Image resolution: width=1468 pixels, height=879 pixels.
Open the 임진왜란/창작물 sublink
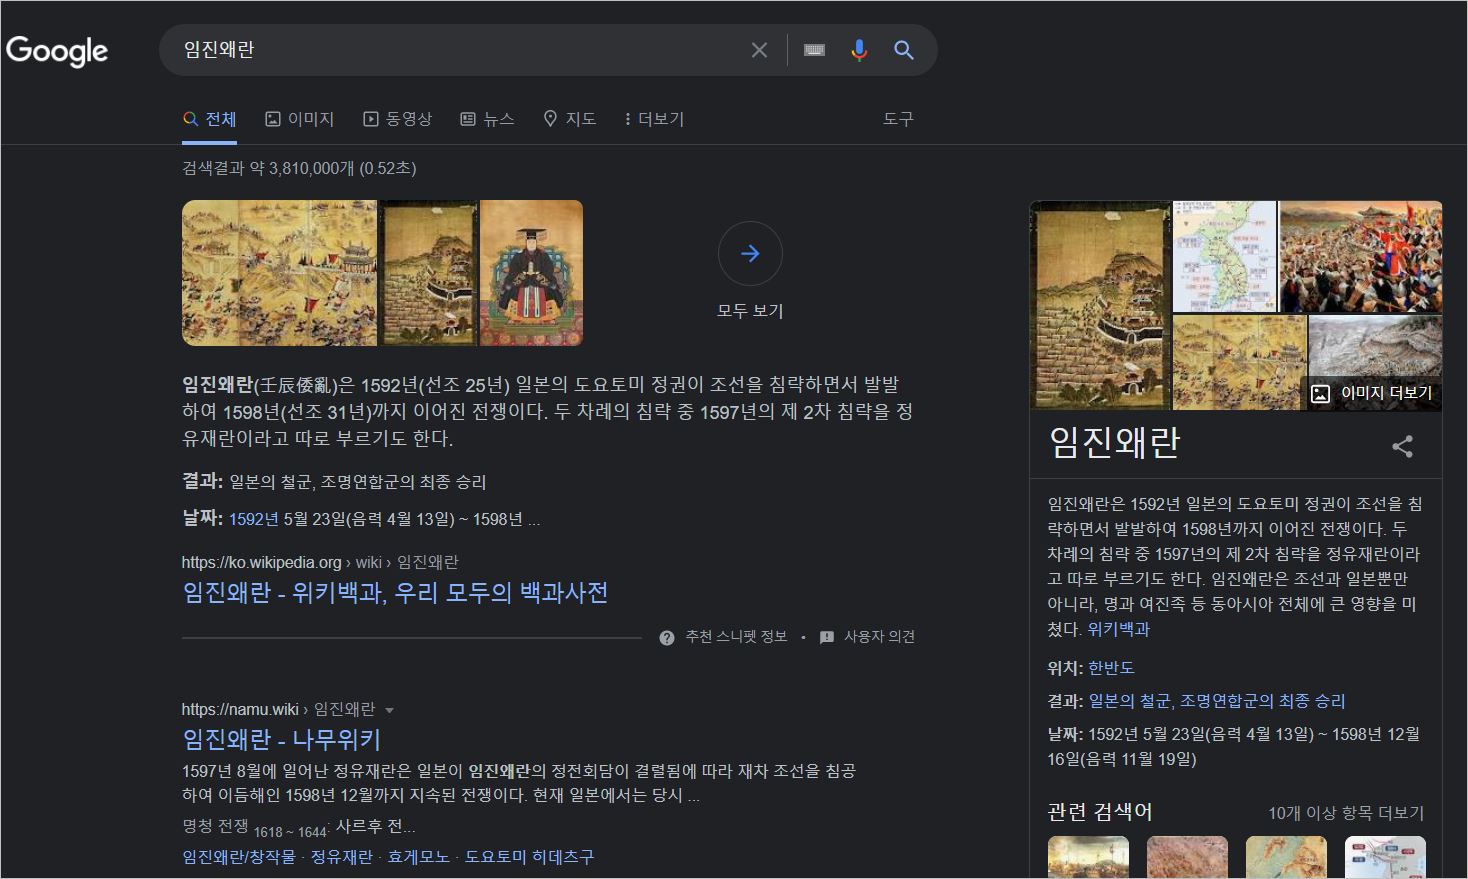(x=239, y=857)
